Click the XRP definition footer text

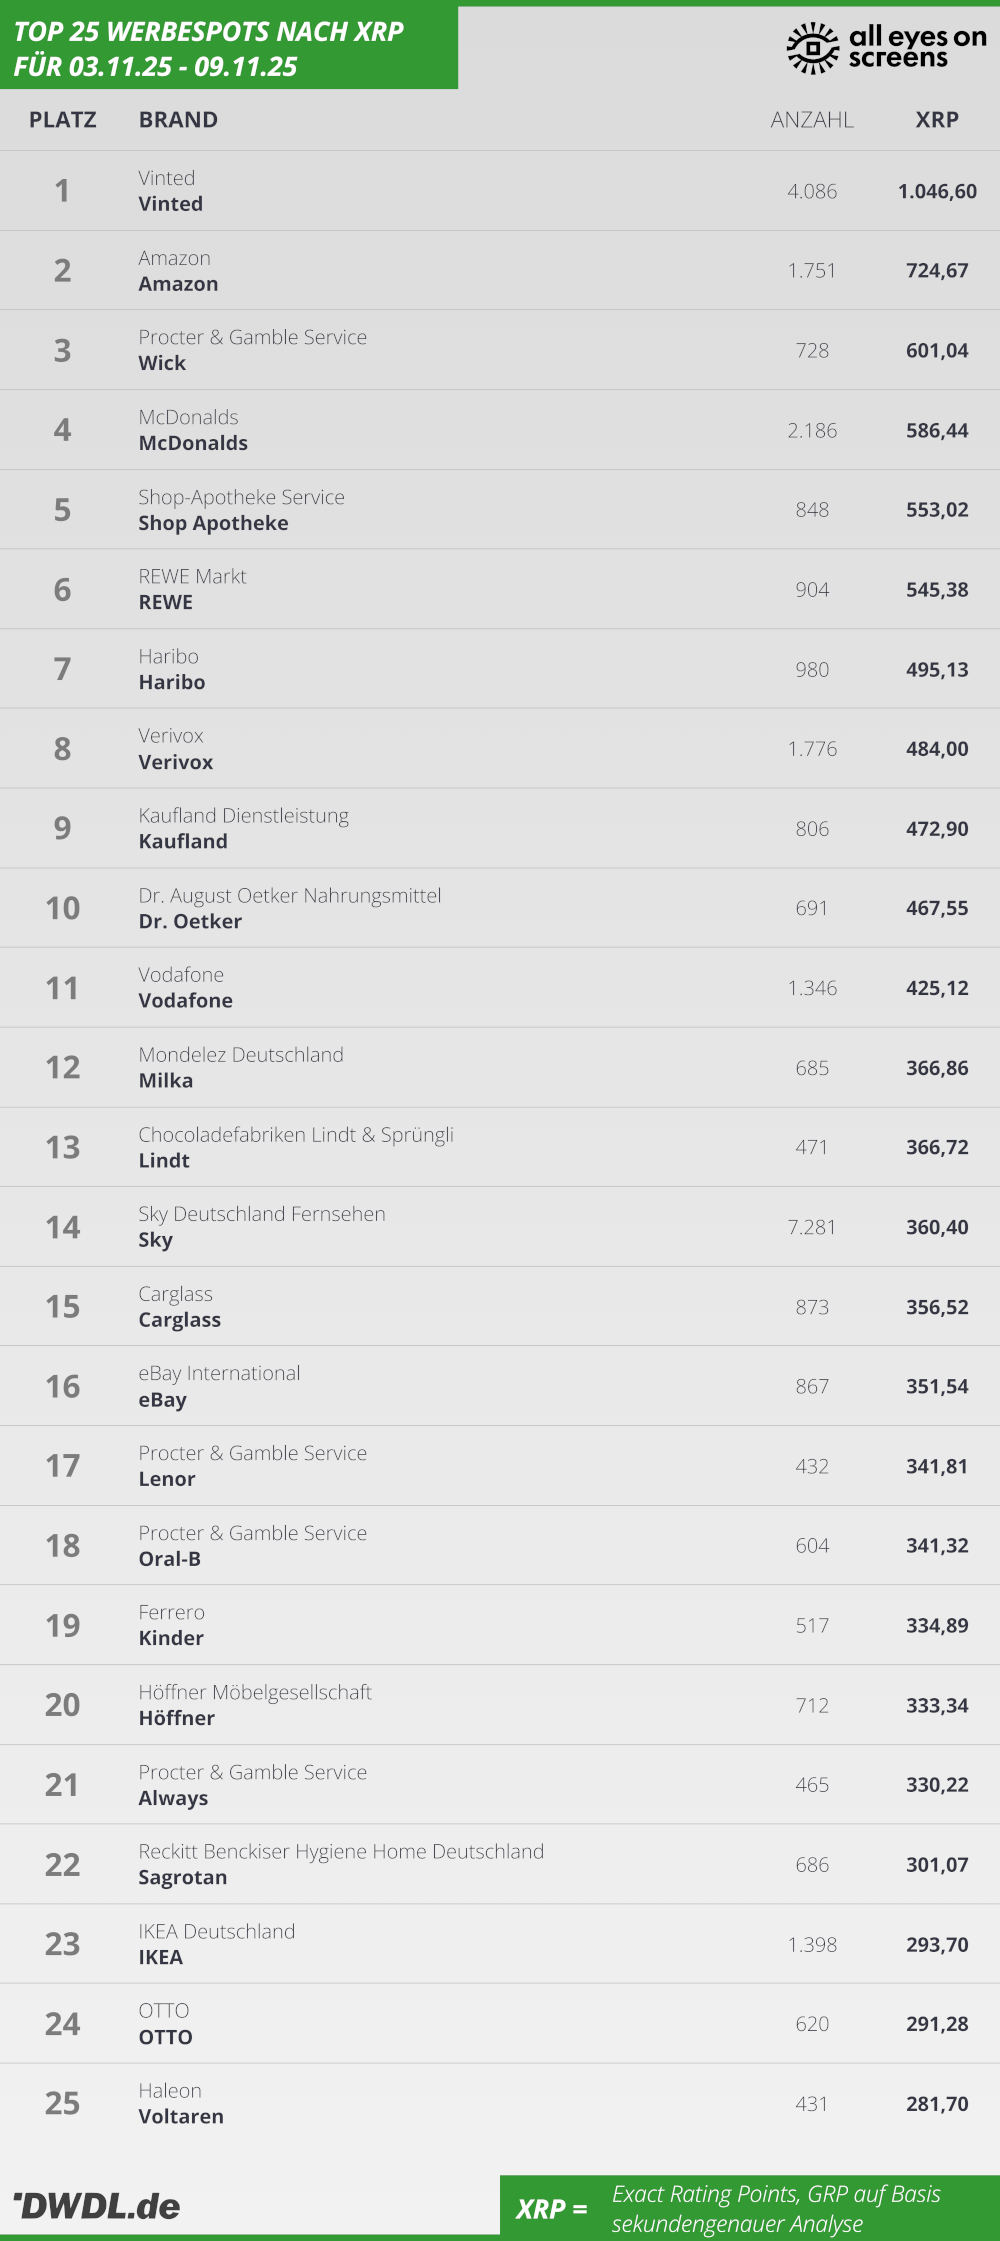pyautogui.click(x=776, y=2208)
